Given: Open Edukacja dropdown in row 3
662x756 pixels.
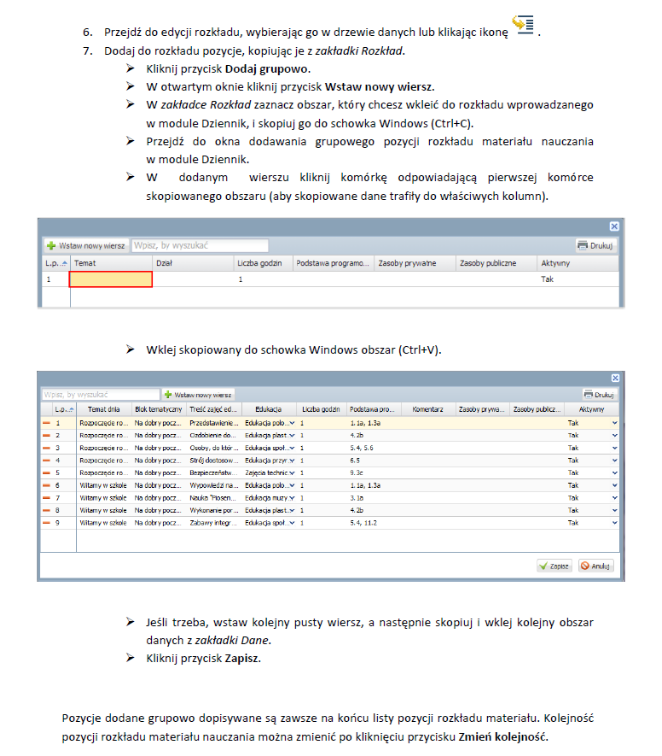Looking at the screenshot, I should [x=292, y=448].
